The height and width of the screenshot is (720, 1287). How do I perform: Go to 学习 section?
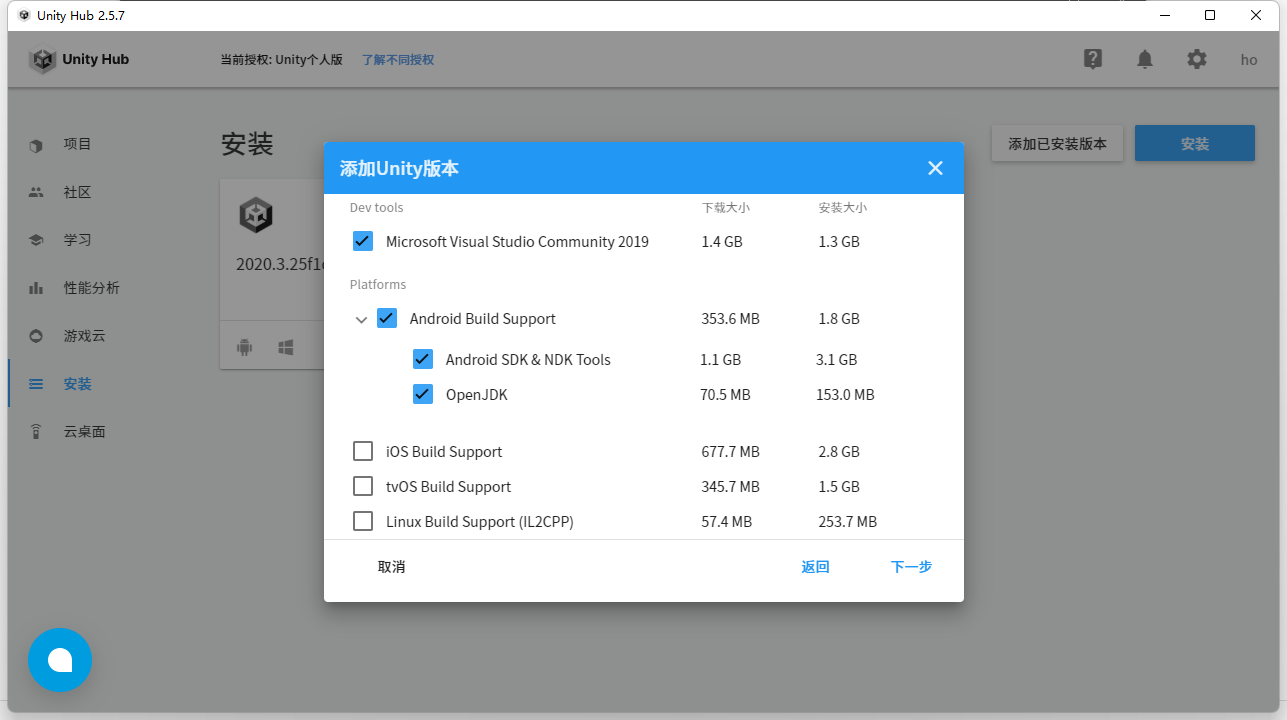tap(78, 240)
